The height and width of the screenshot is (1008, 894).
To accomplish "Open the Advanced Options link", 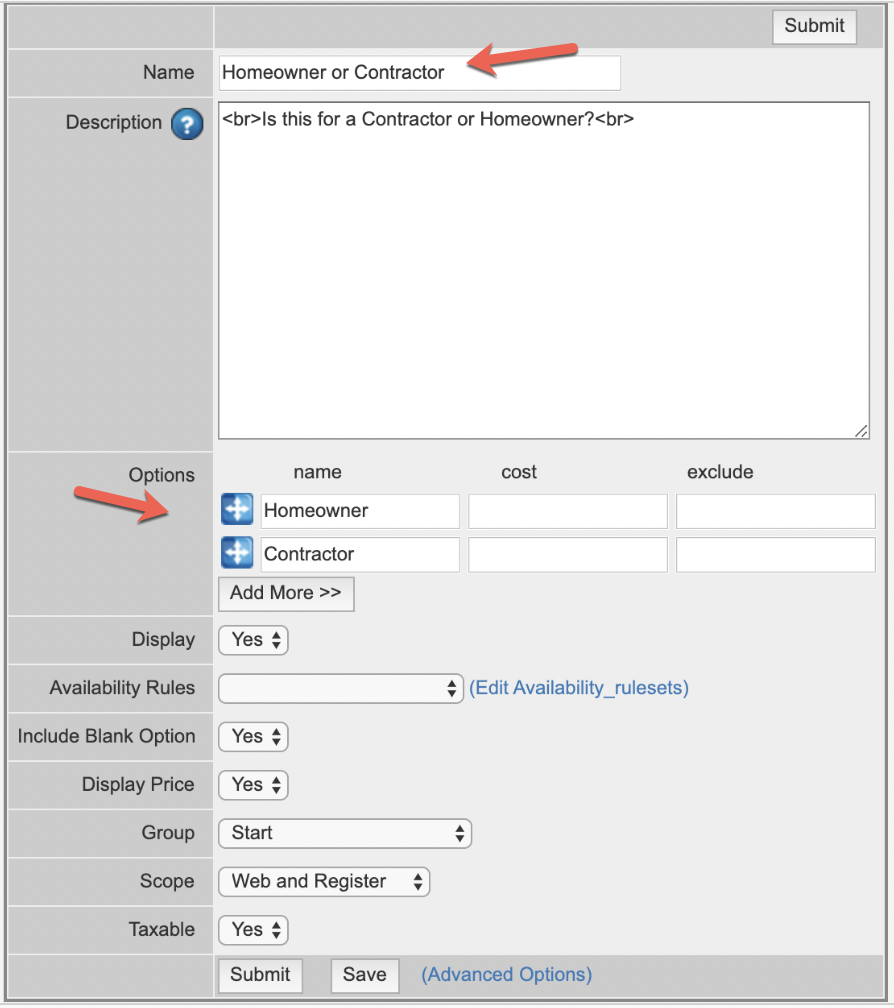I will pos(507,975).
